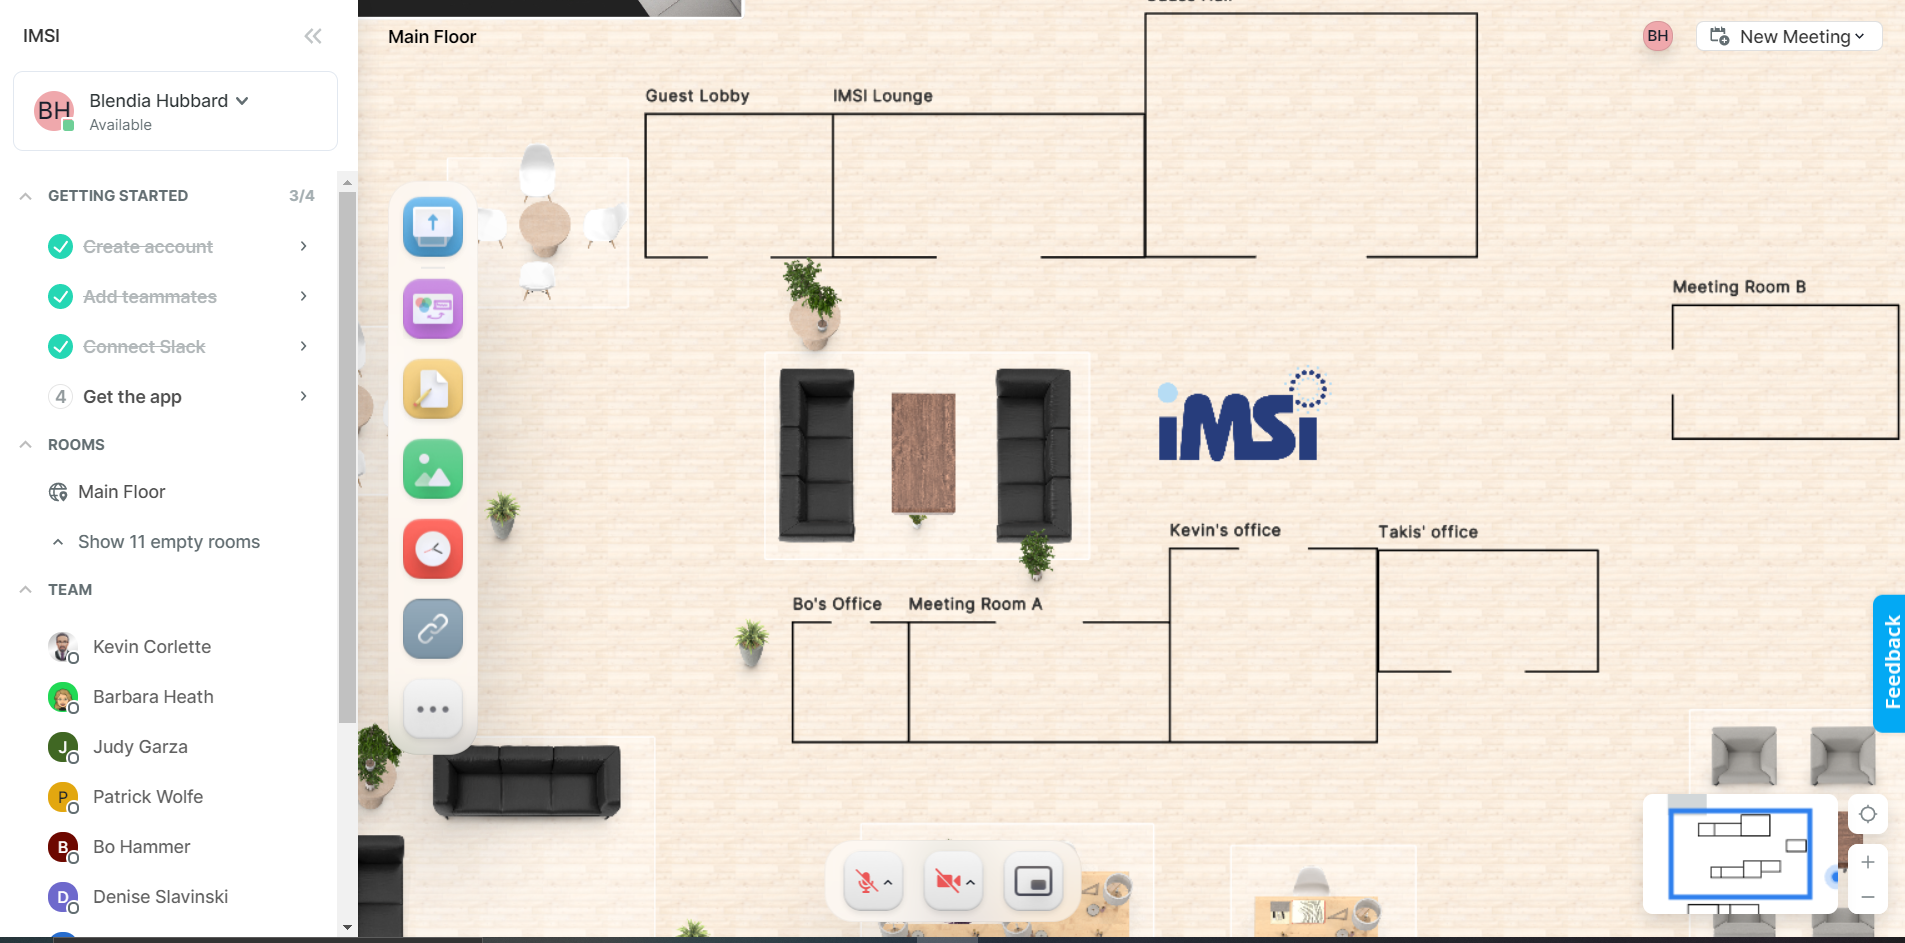1905x943 pixels.
Task: Enter the IMSI Lounge room
Action: tap(988, 185)
